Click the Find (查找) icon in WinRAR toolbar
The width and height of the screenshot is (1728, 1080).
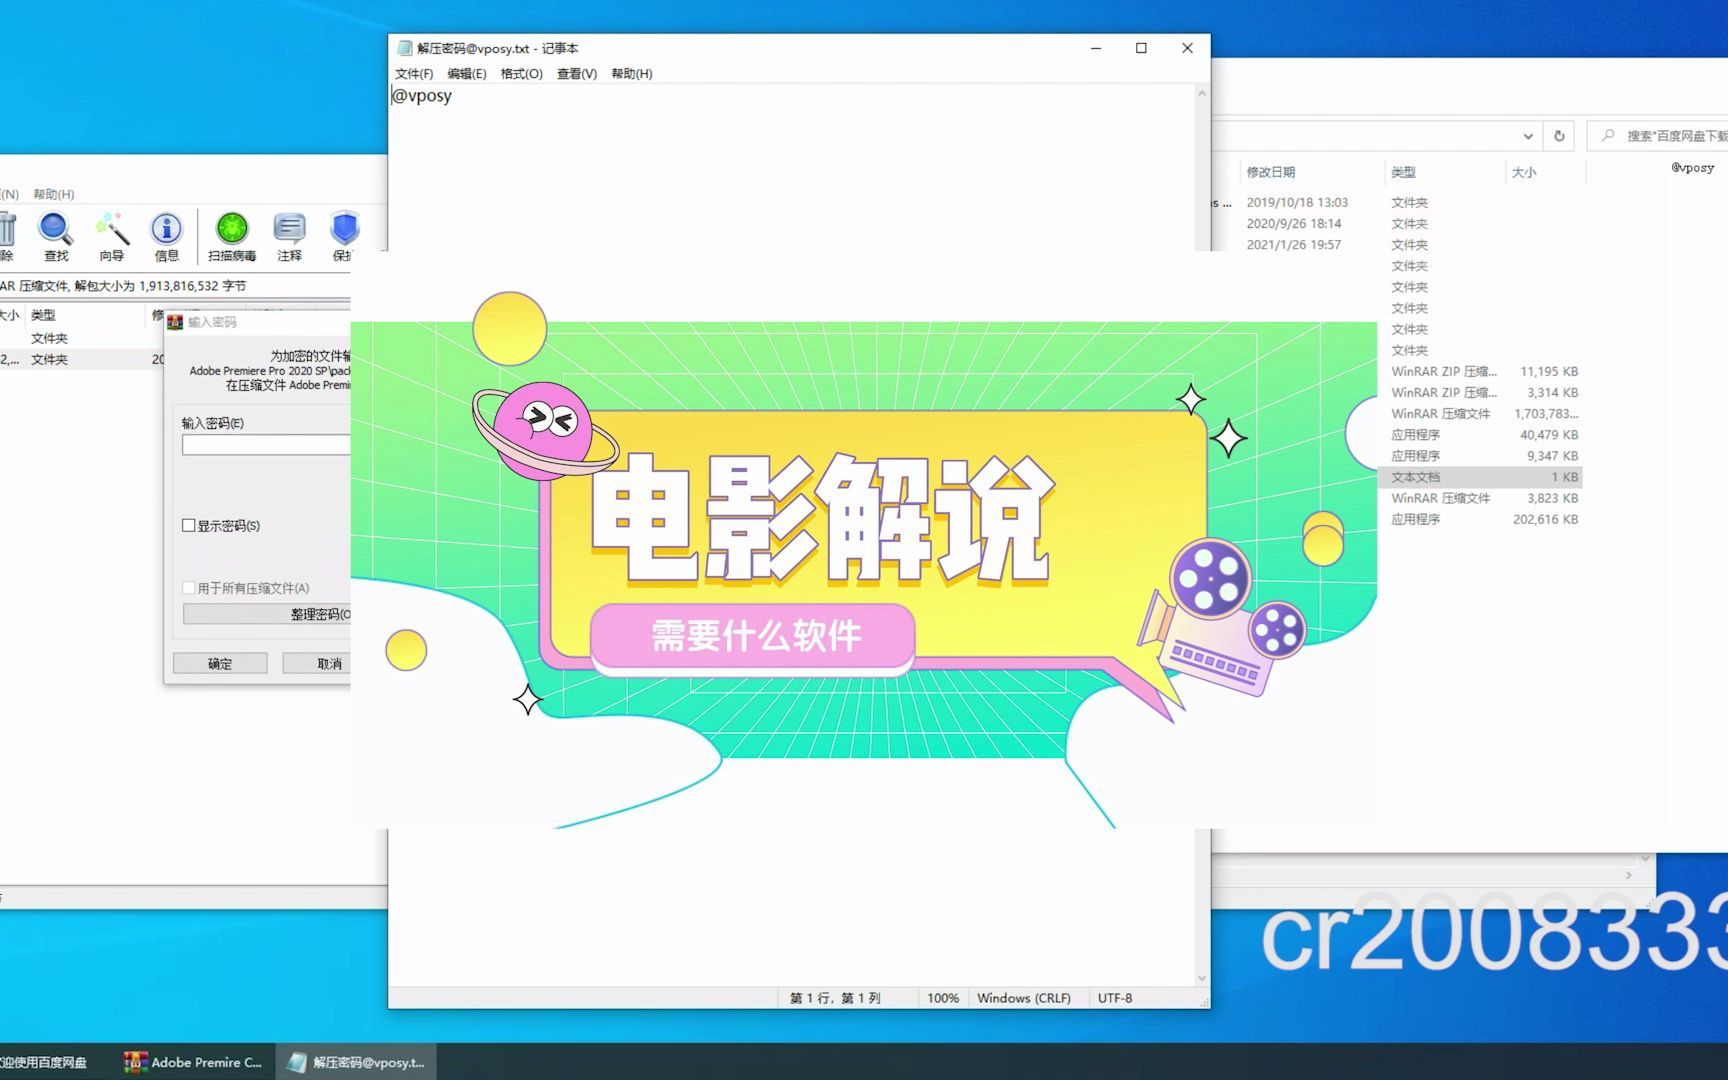(56, 237)
